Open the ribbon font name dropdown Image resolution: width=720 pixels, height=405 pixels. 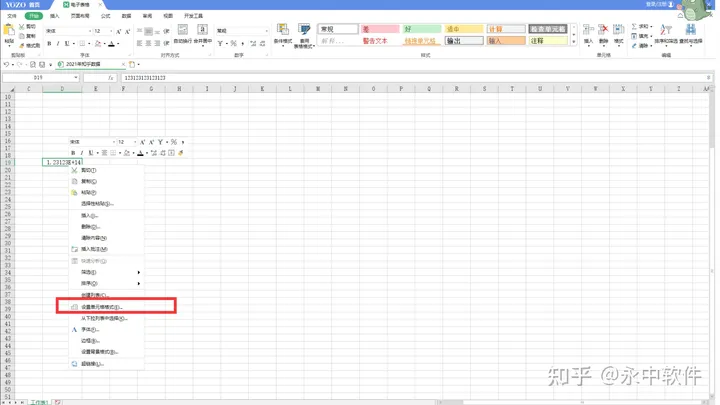point(89,31)
